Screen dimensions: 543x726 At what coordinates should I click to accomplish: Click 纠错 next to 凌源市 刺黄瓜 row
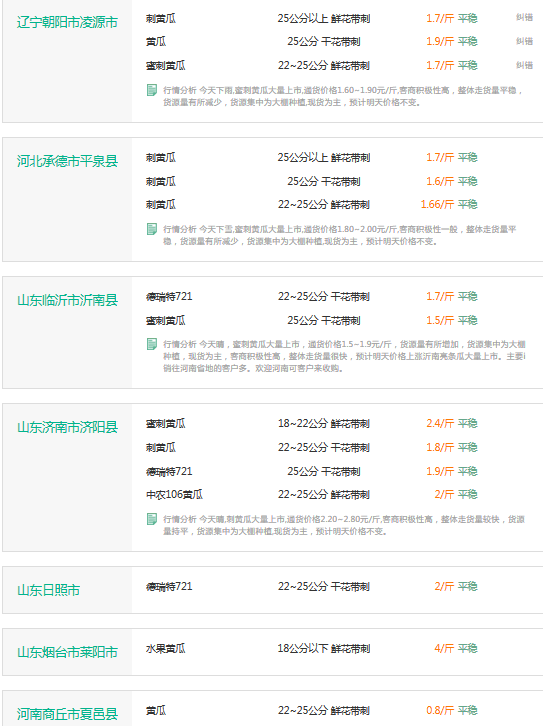524,17
